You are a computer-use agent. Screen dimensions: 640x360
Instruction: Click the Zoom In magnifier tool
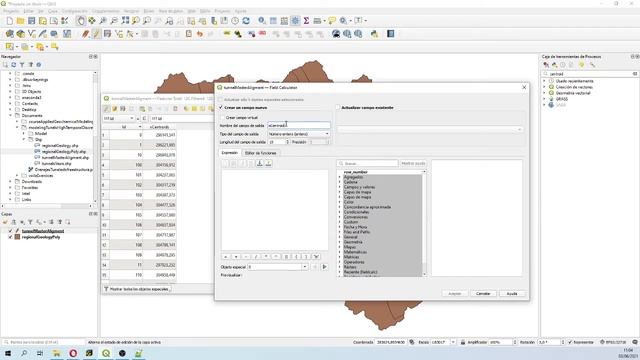[103, 21]
